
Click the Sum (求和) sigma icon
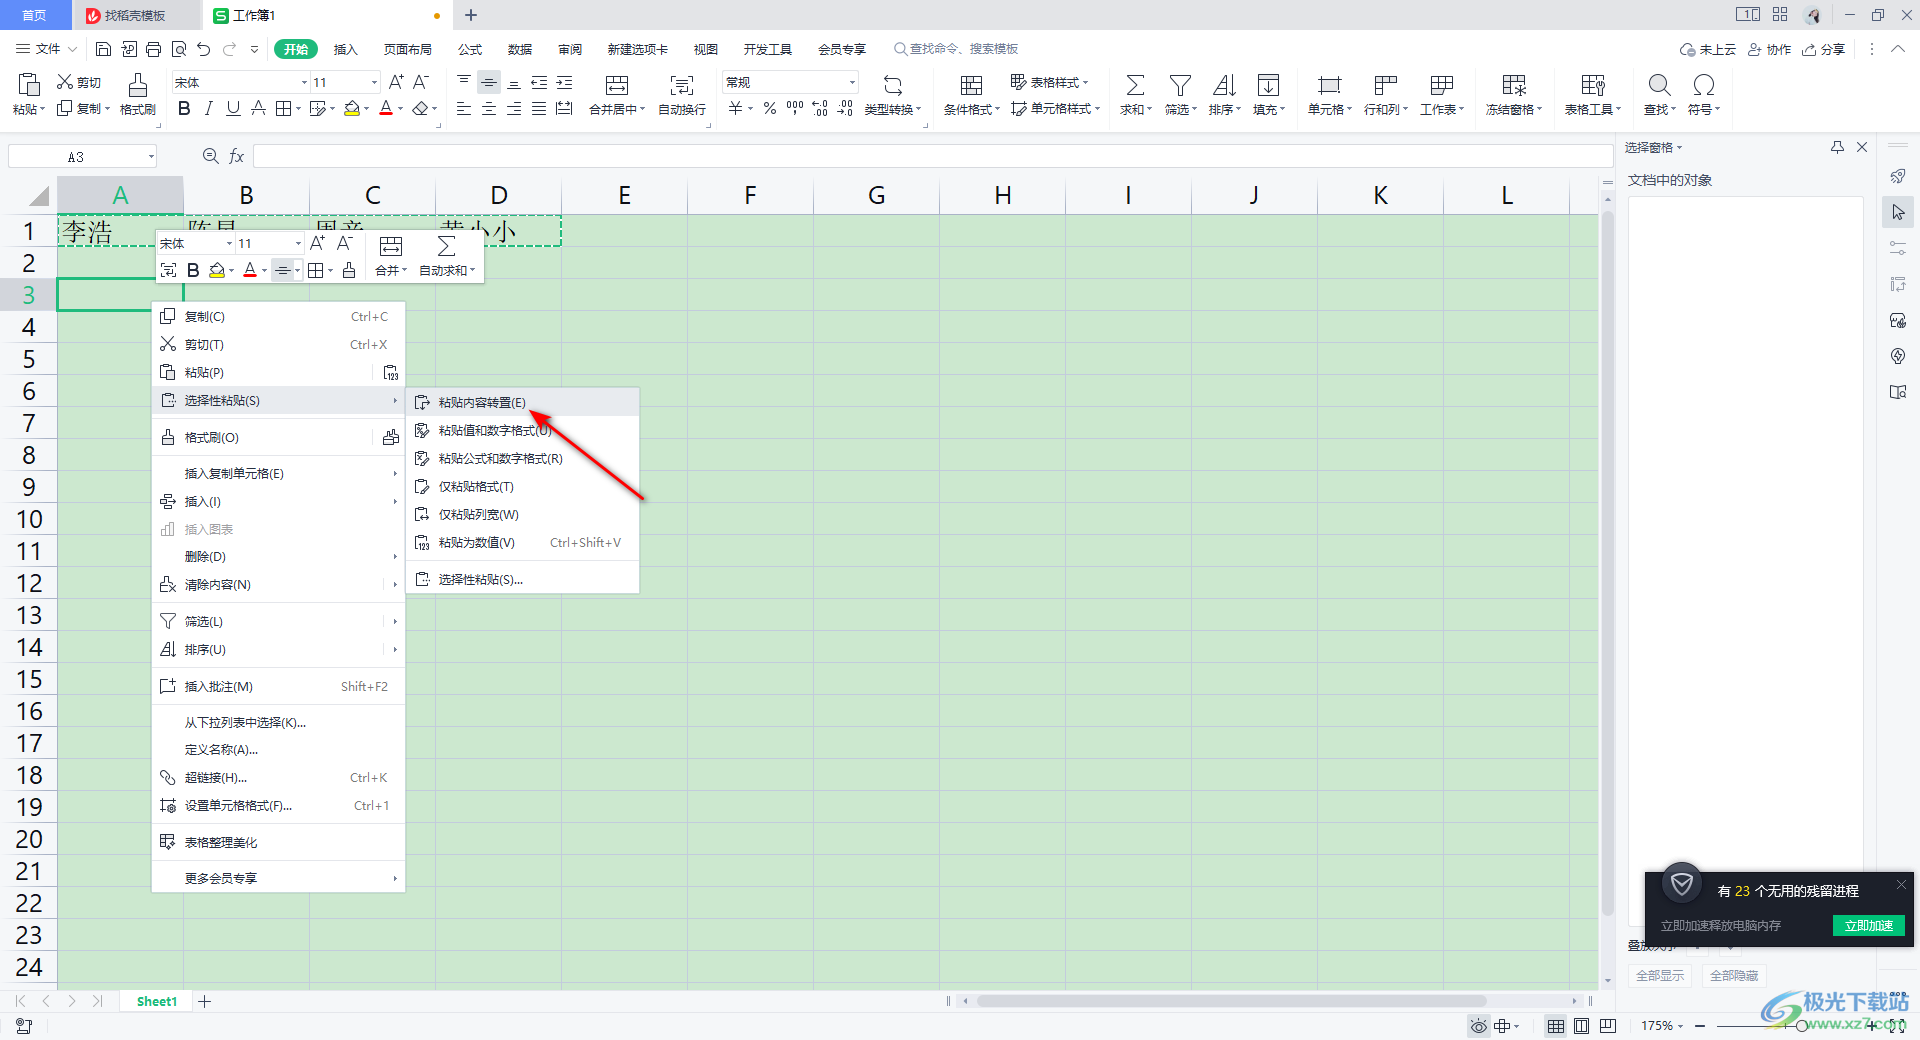[1135, 85]
